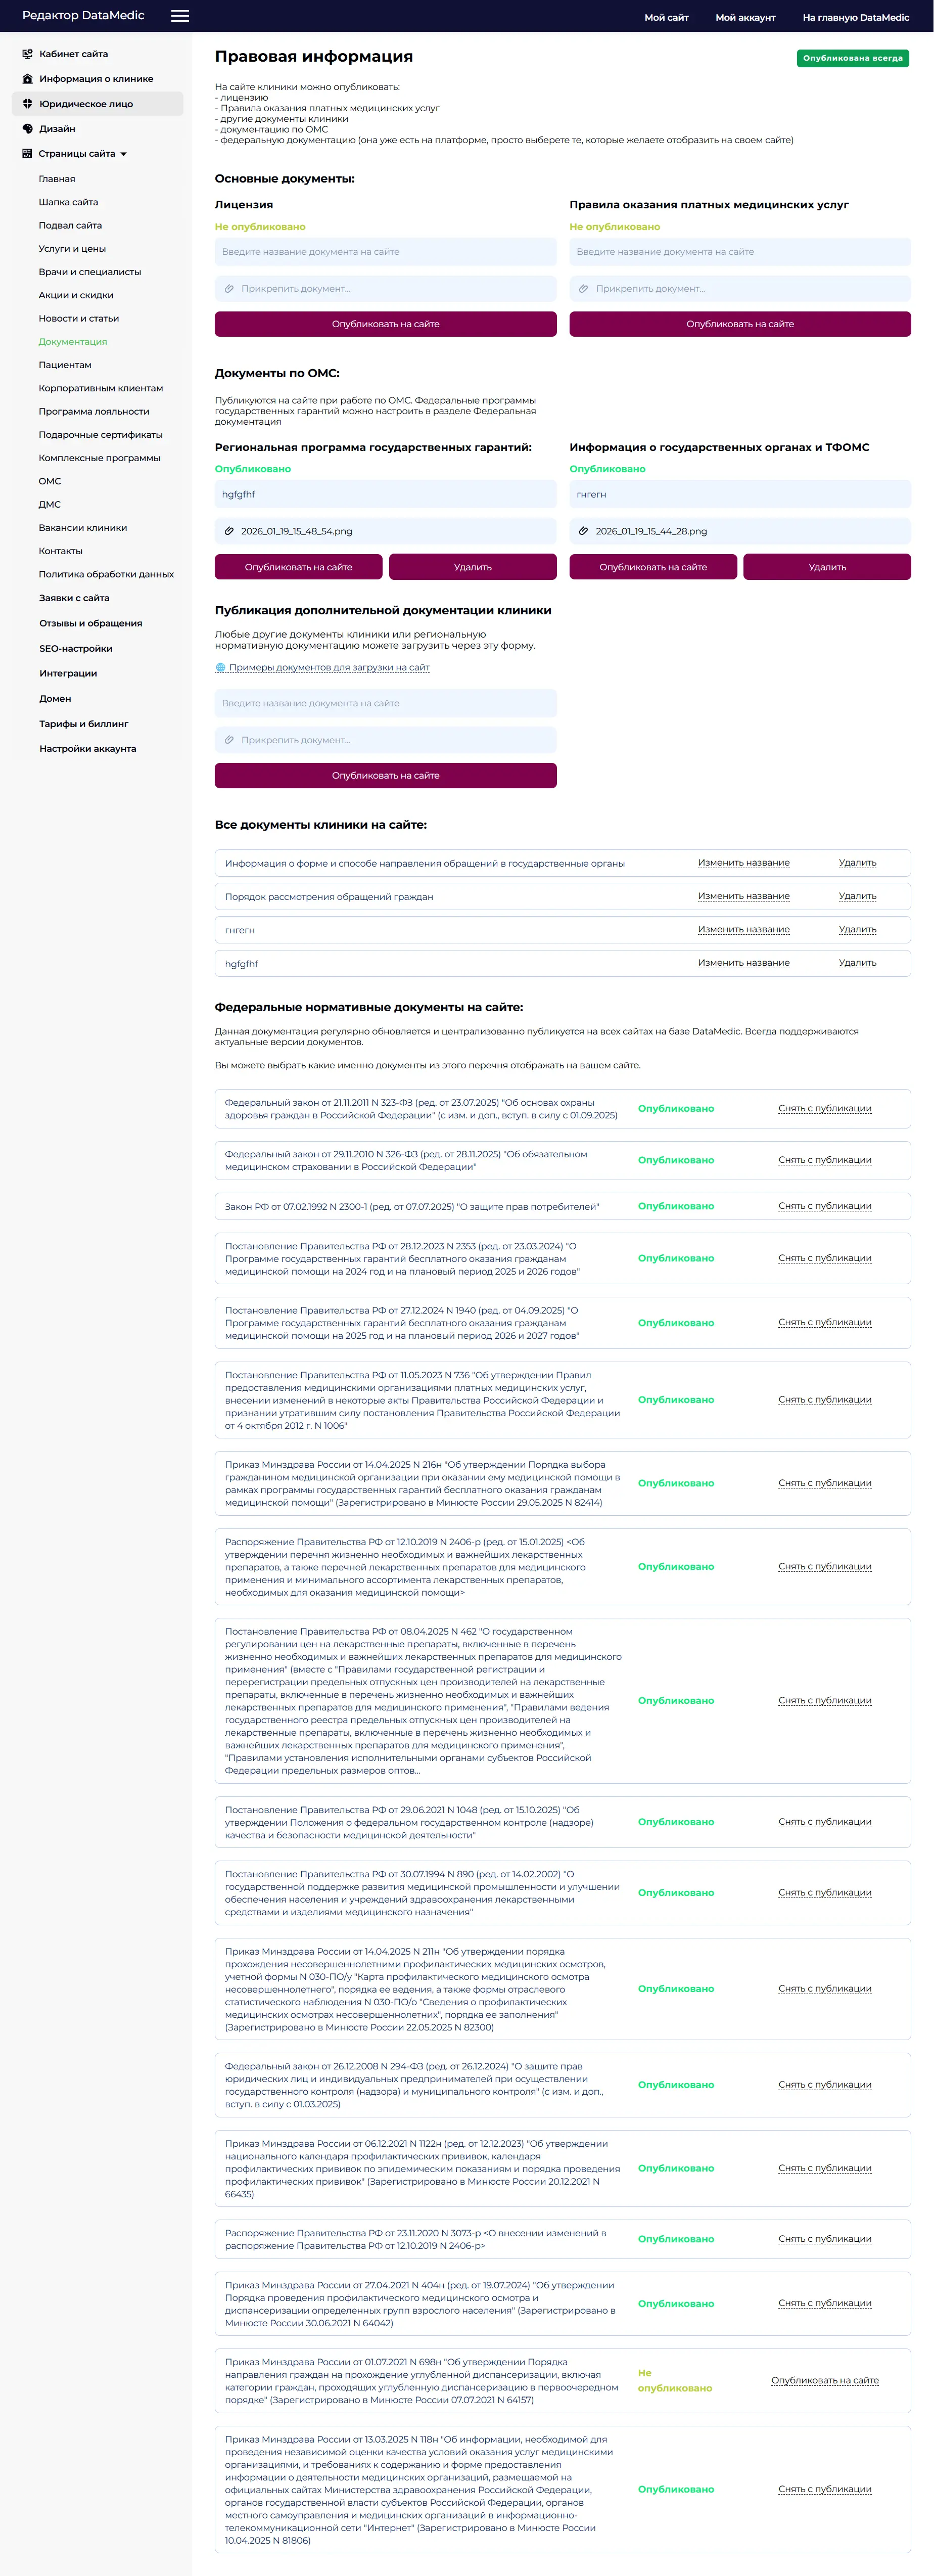Click globe icon beside Примеры документов link
The height and width of the screenshot is (2576, 934).
coord(220,667)
